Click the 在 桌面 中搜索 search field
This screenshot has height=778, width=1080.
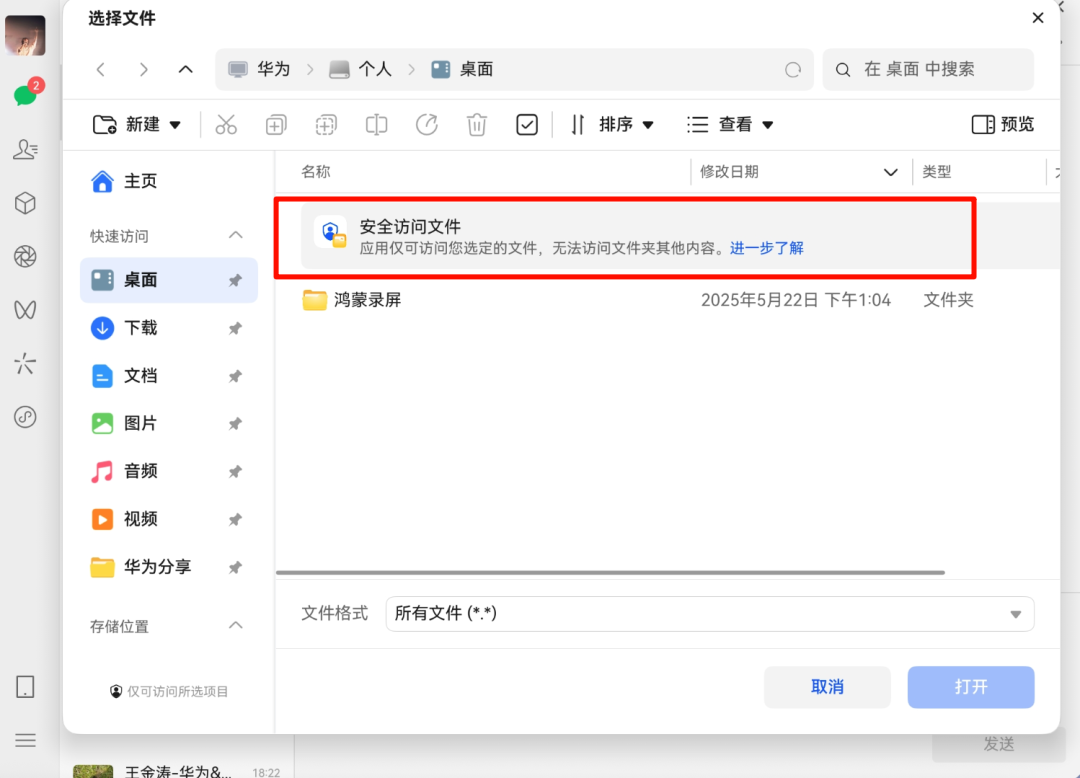(940, 70)
